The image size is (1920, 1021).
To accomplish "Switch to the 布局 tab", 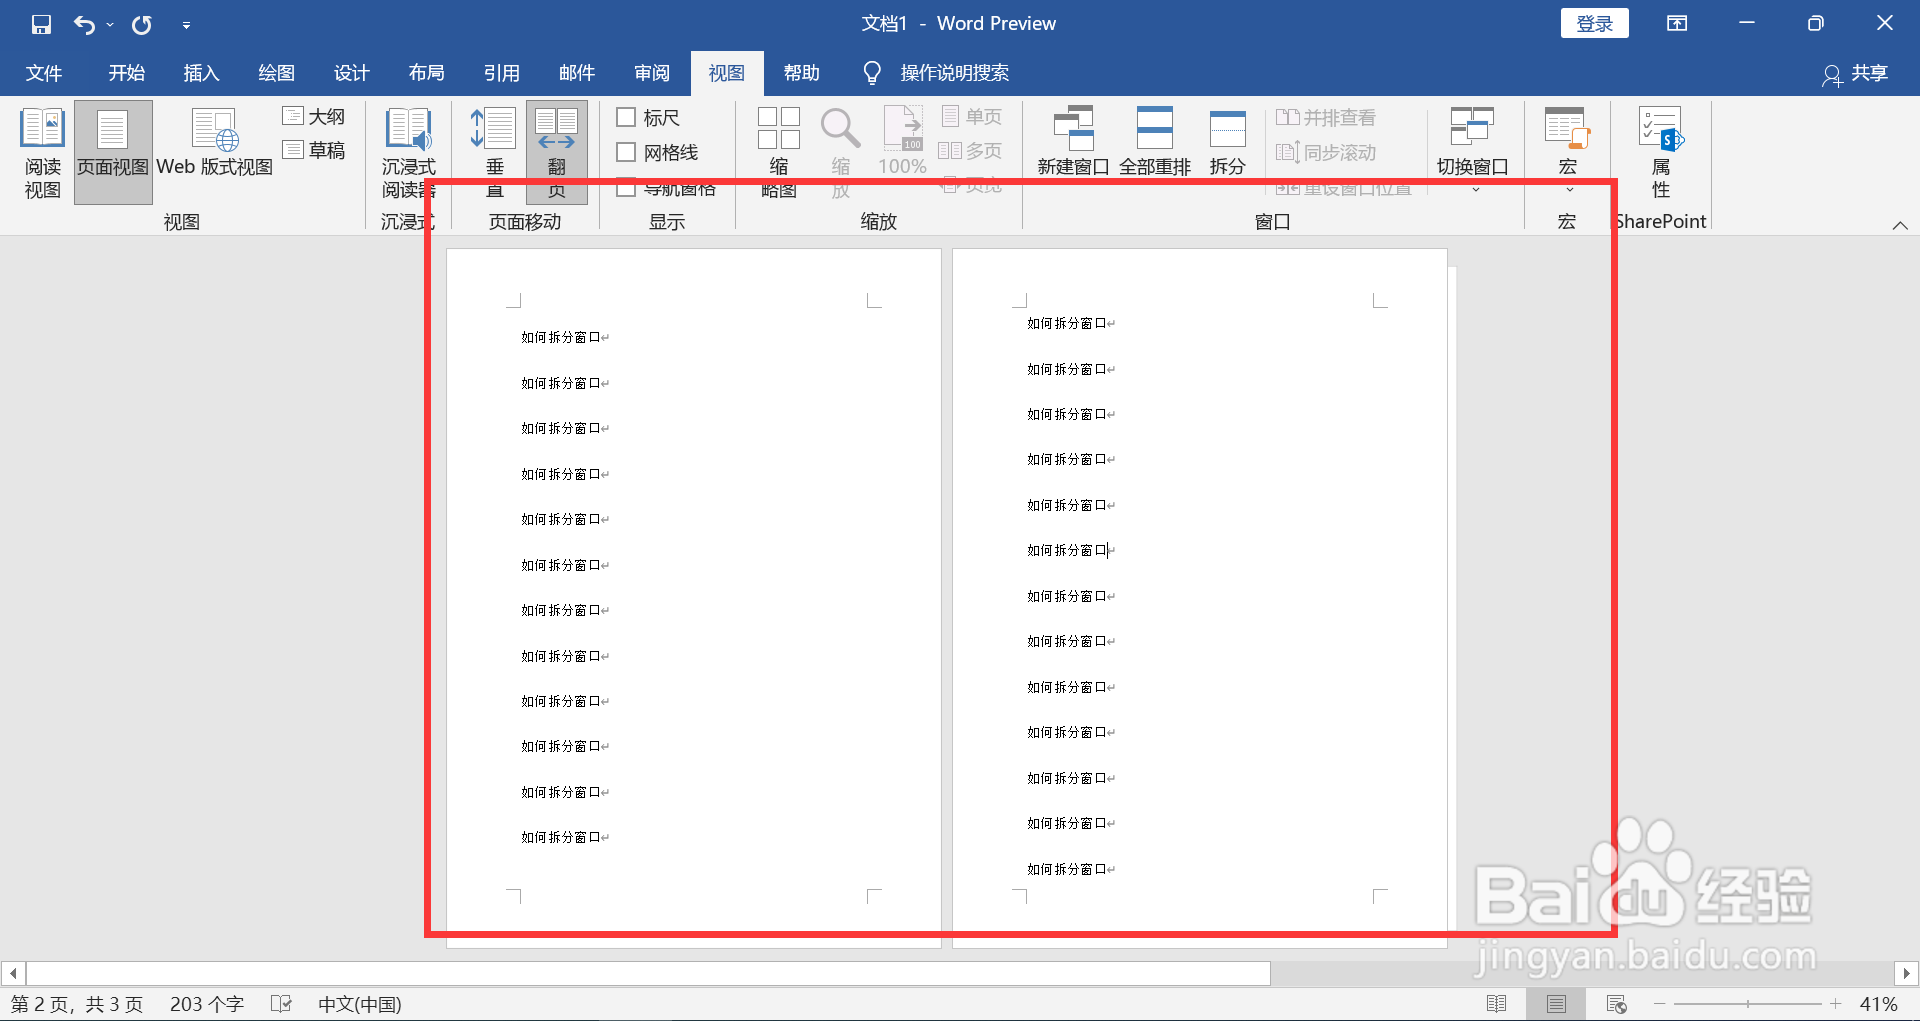I will 426,73.
